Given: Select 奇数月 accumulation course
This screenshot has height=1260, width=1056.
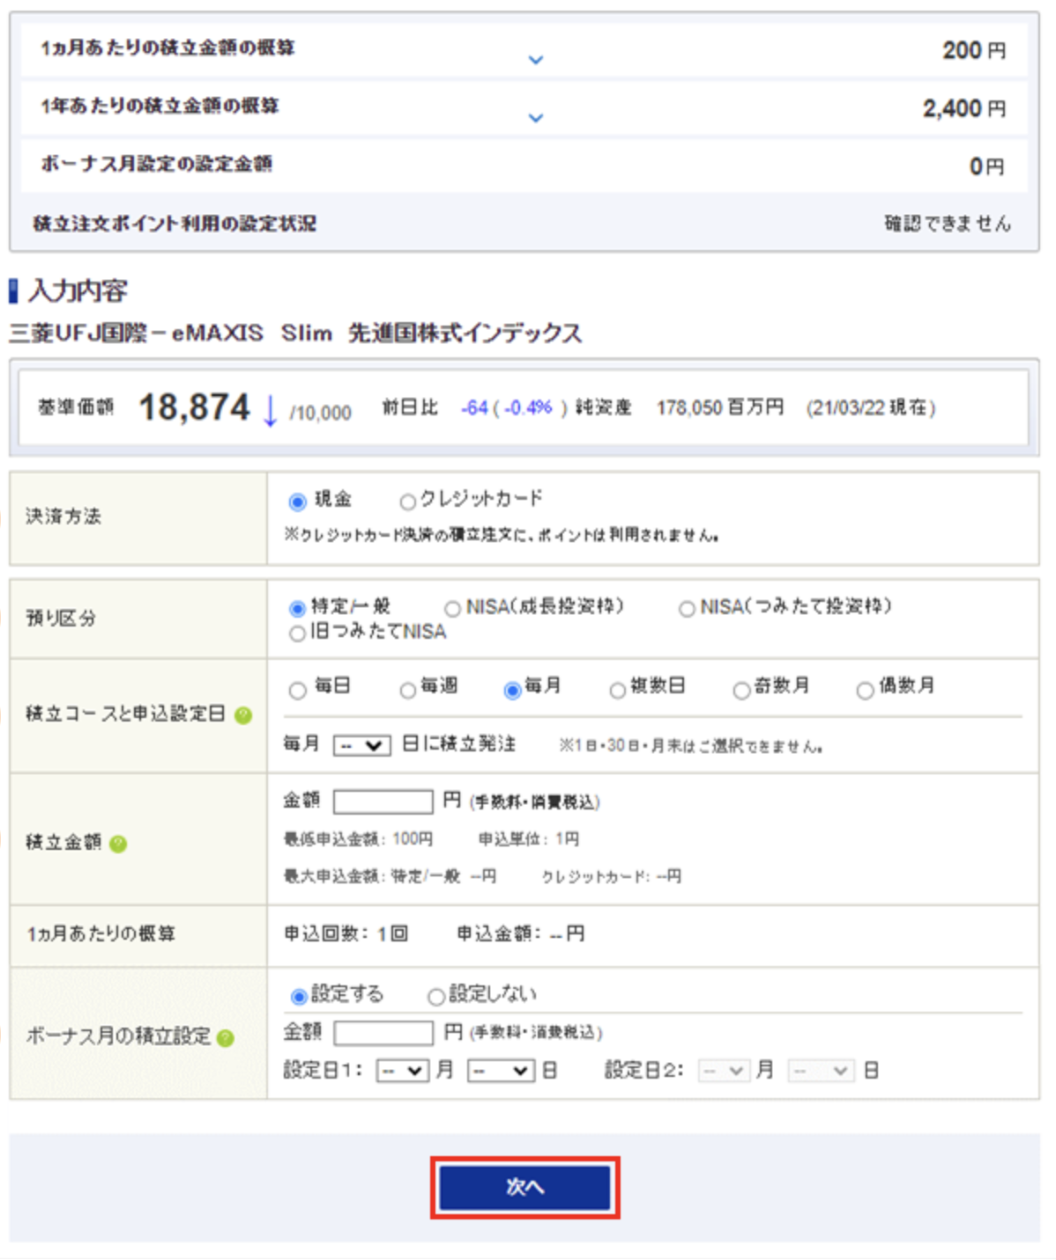Looking at the screenshot, I should [741, 690].
